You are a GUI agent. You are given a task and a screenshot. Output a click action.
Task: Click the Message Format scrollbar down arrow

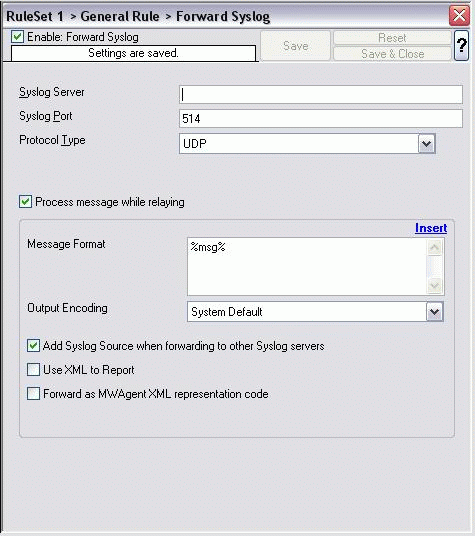(x=434, y=285)
